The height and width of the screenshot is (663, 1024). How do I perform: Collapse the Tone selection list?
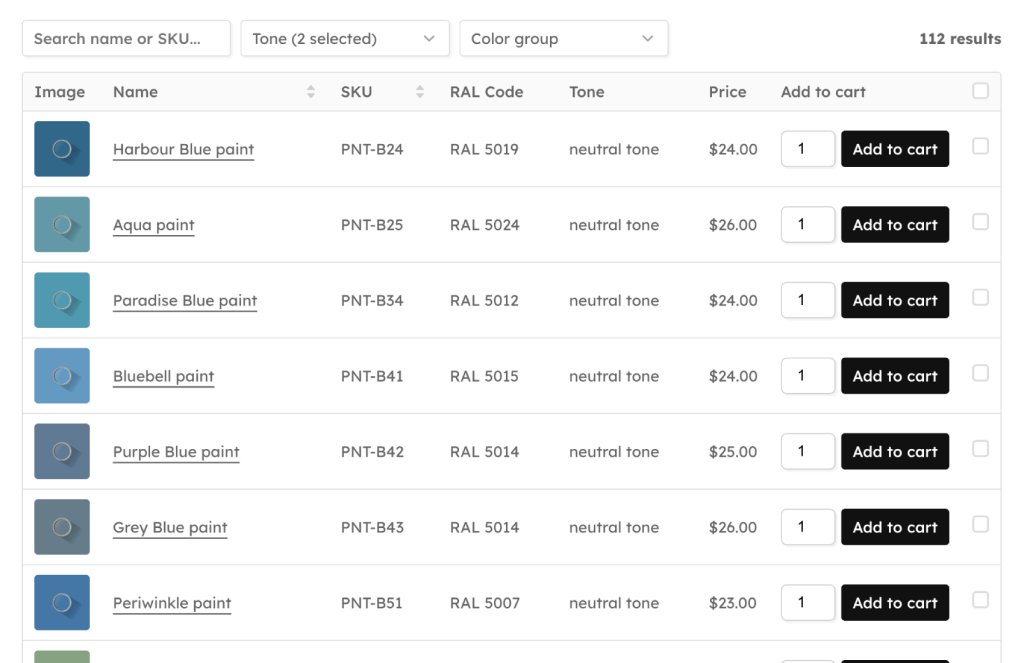tap(344, 38)
